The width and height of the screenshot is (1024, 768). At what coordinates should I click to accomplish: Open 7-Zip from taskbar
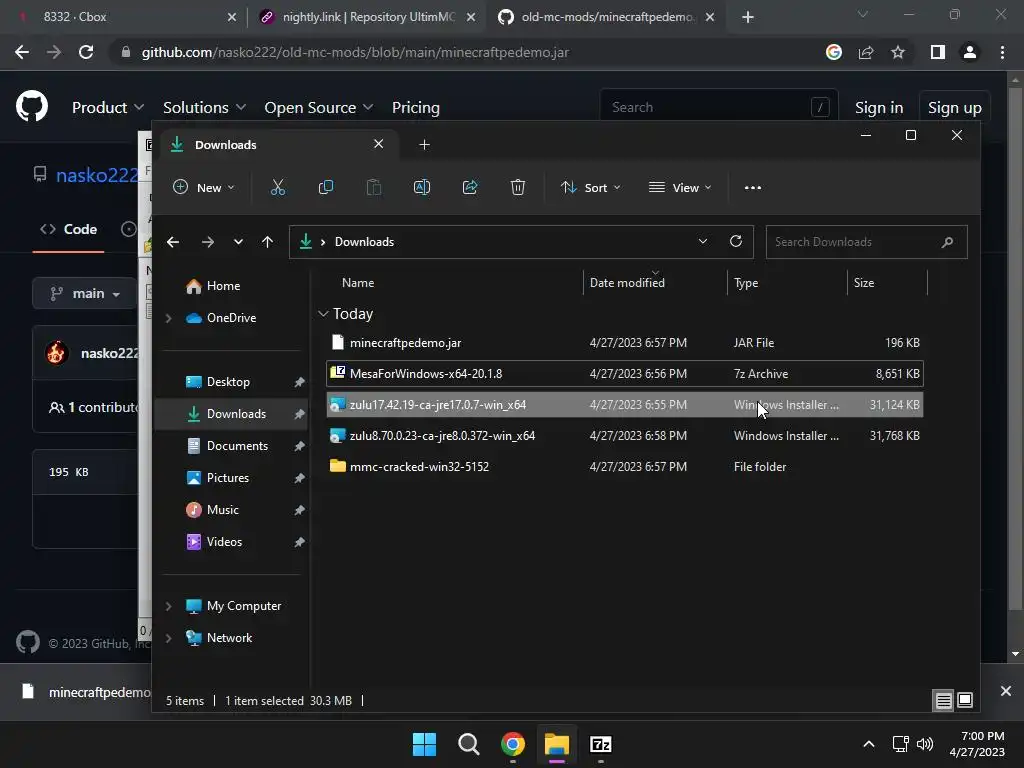click(x=600, y=744)
